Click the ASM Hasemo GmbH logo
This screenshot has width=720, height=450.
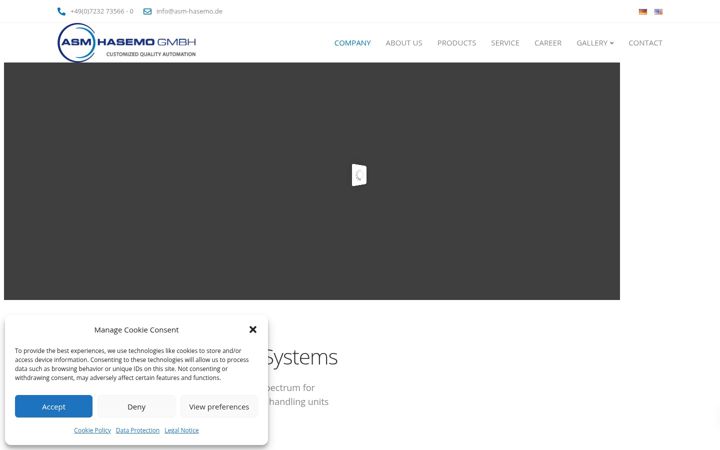[127, 43]
